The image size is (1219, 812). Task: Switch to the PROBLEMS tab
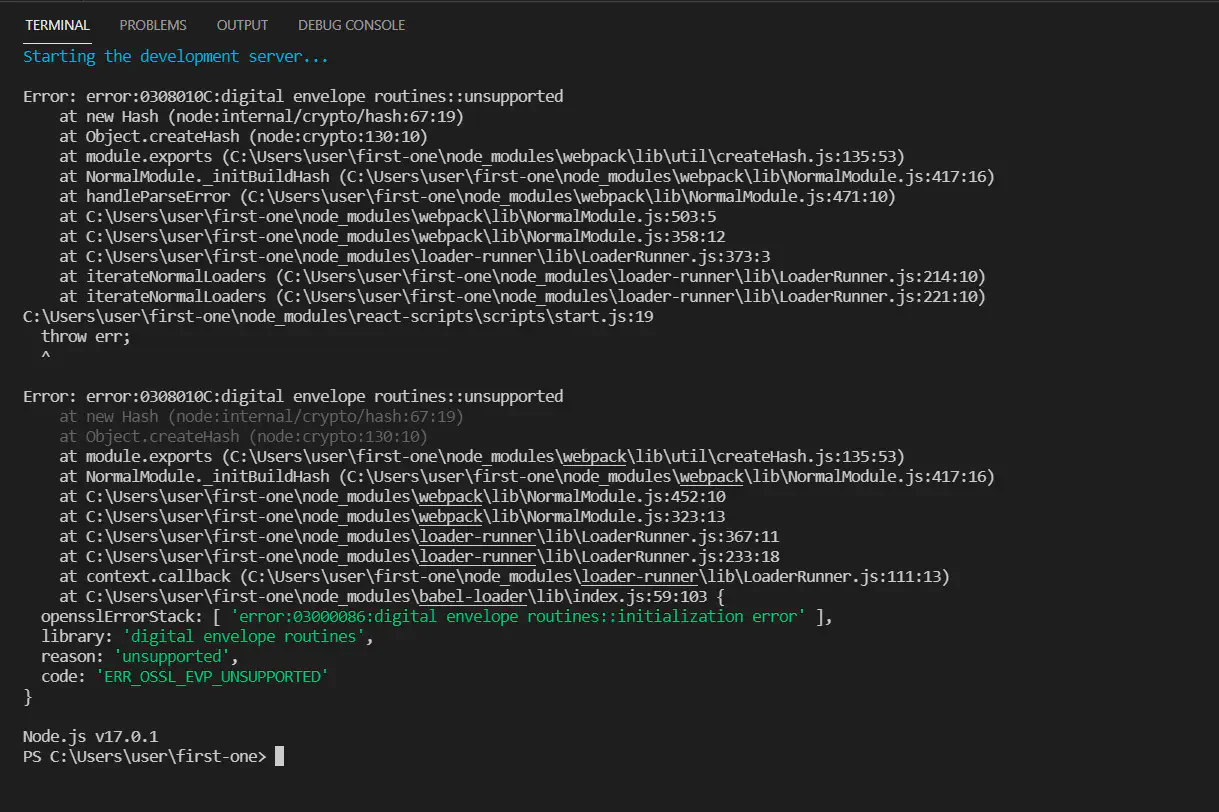coord(153,25)
